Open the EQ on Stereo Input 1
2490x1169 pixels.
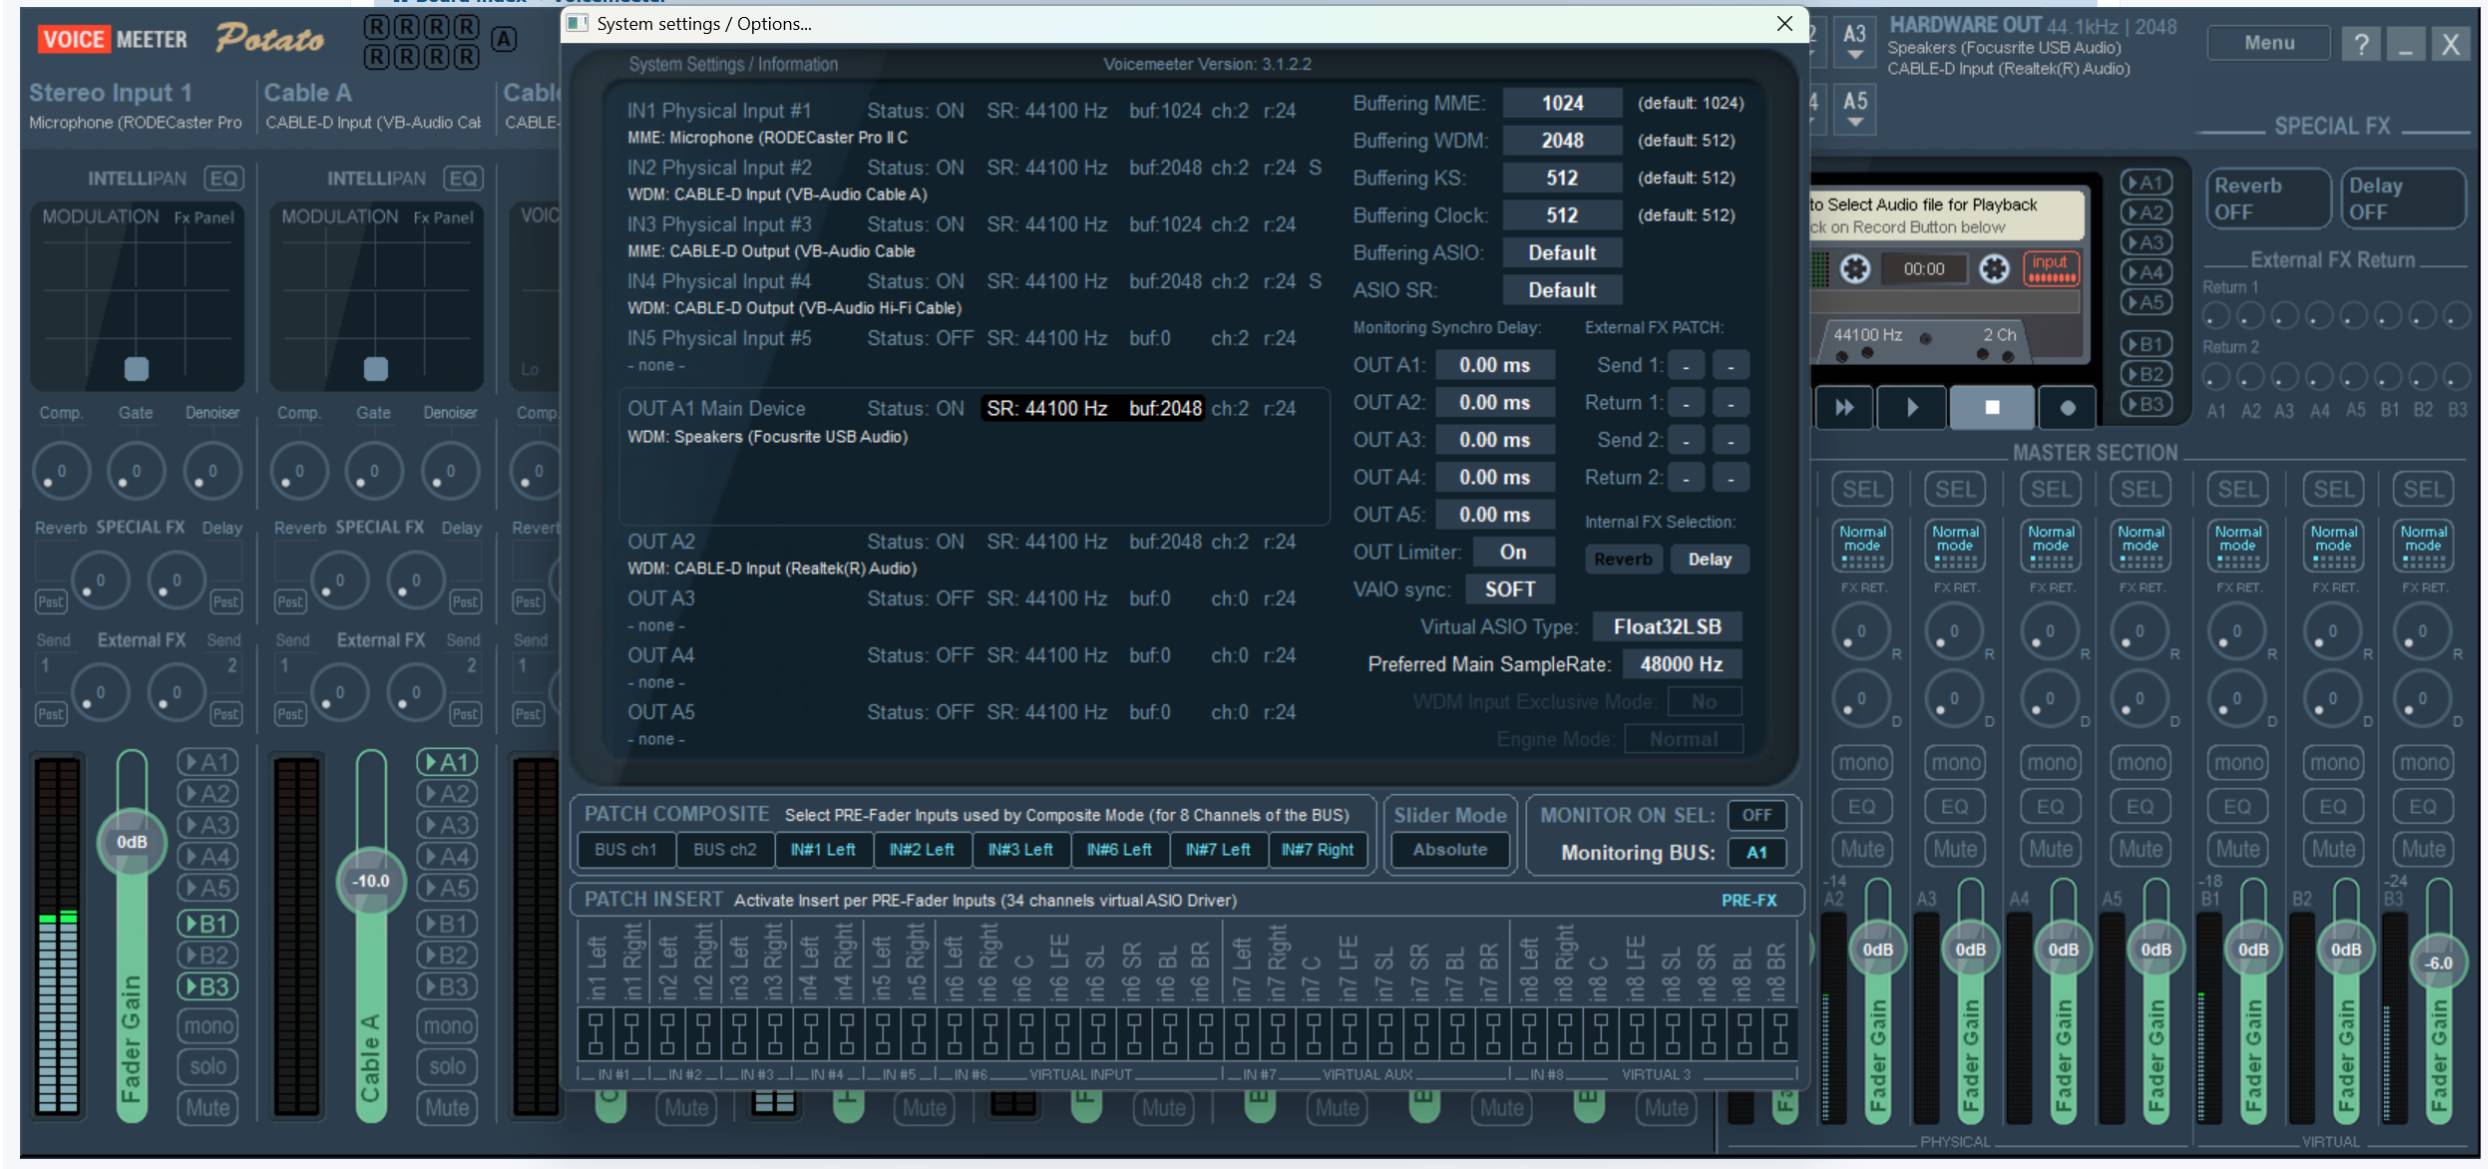pyautogui.click(x=223, y=178)
